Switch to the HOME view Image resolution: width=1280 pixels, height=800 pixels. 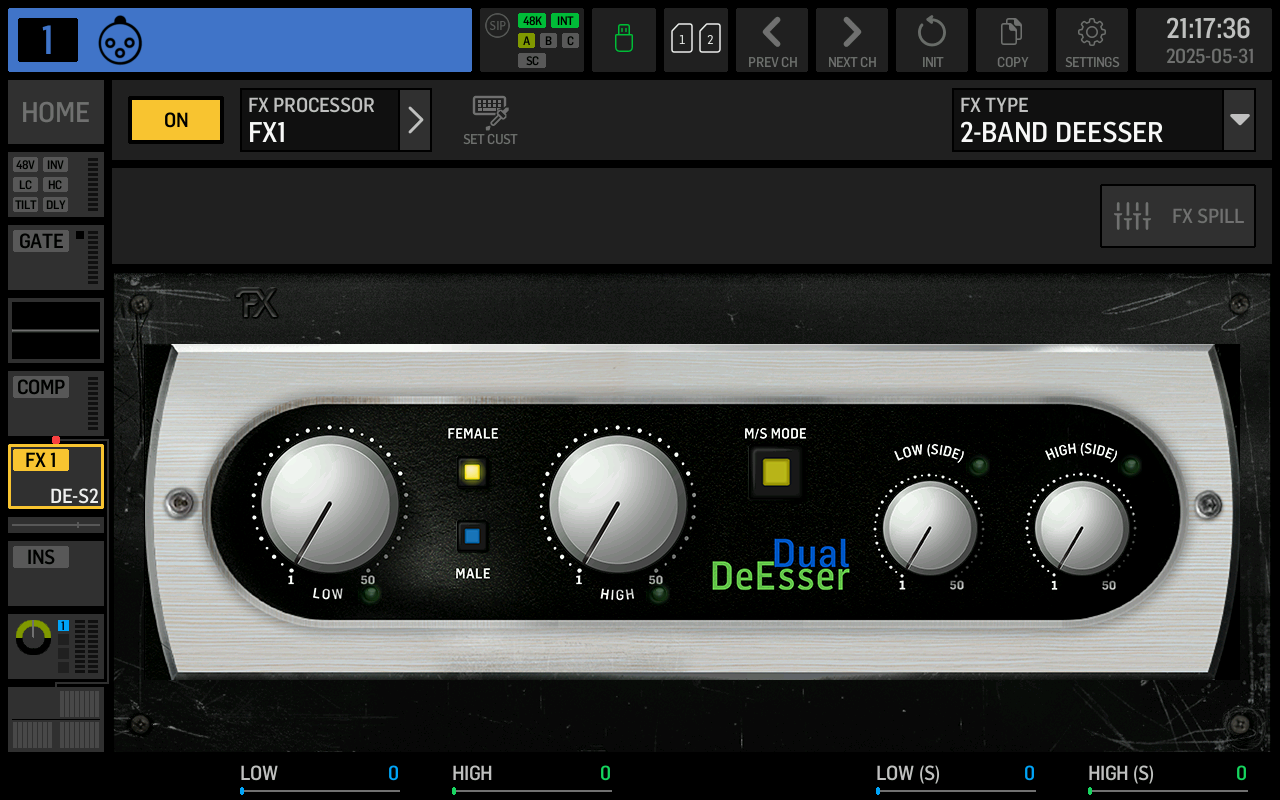[x=55, y=112]
